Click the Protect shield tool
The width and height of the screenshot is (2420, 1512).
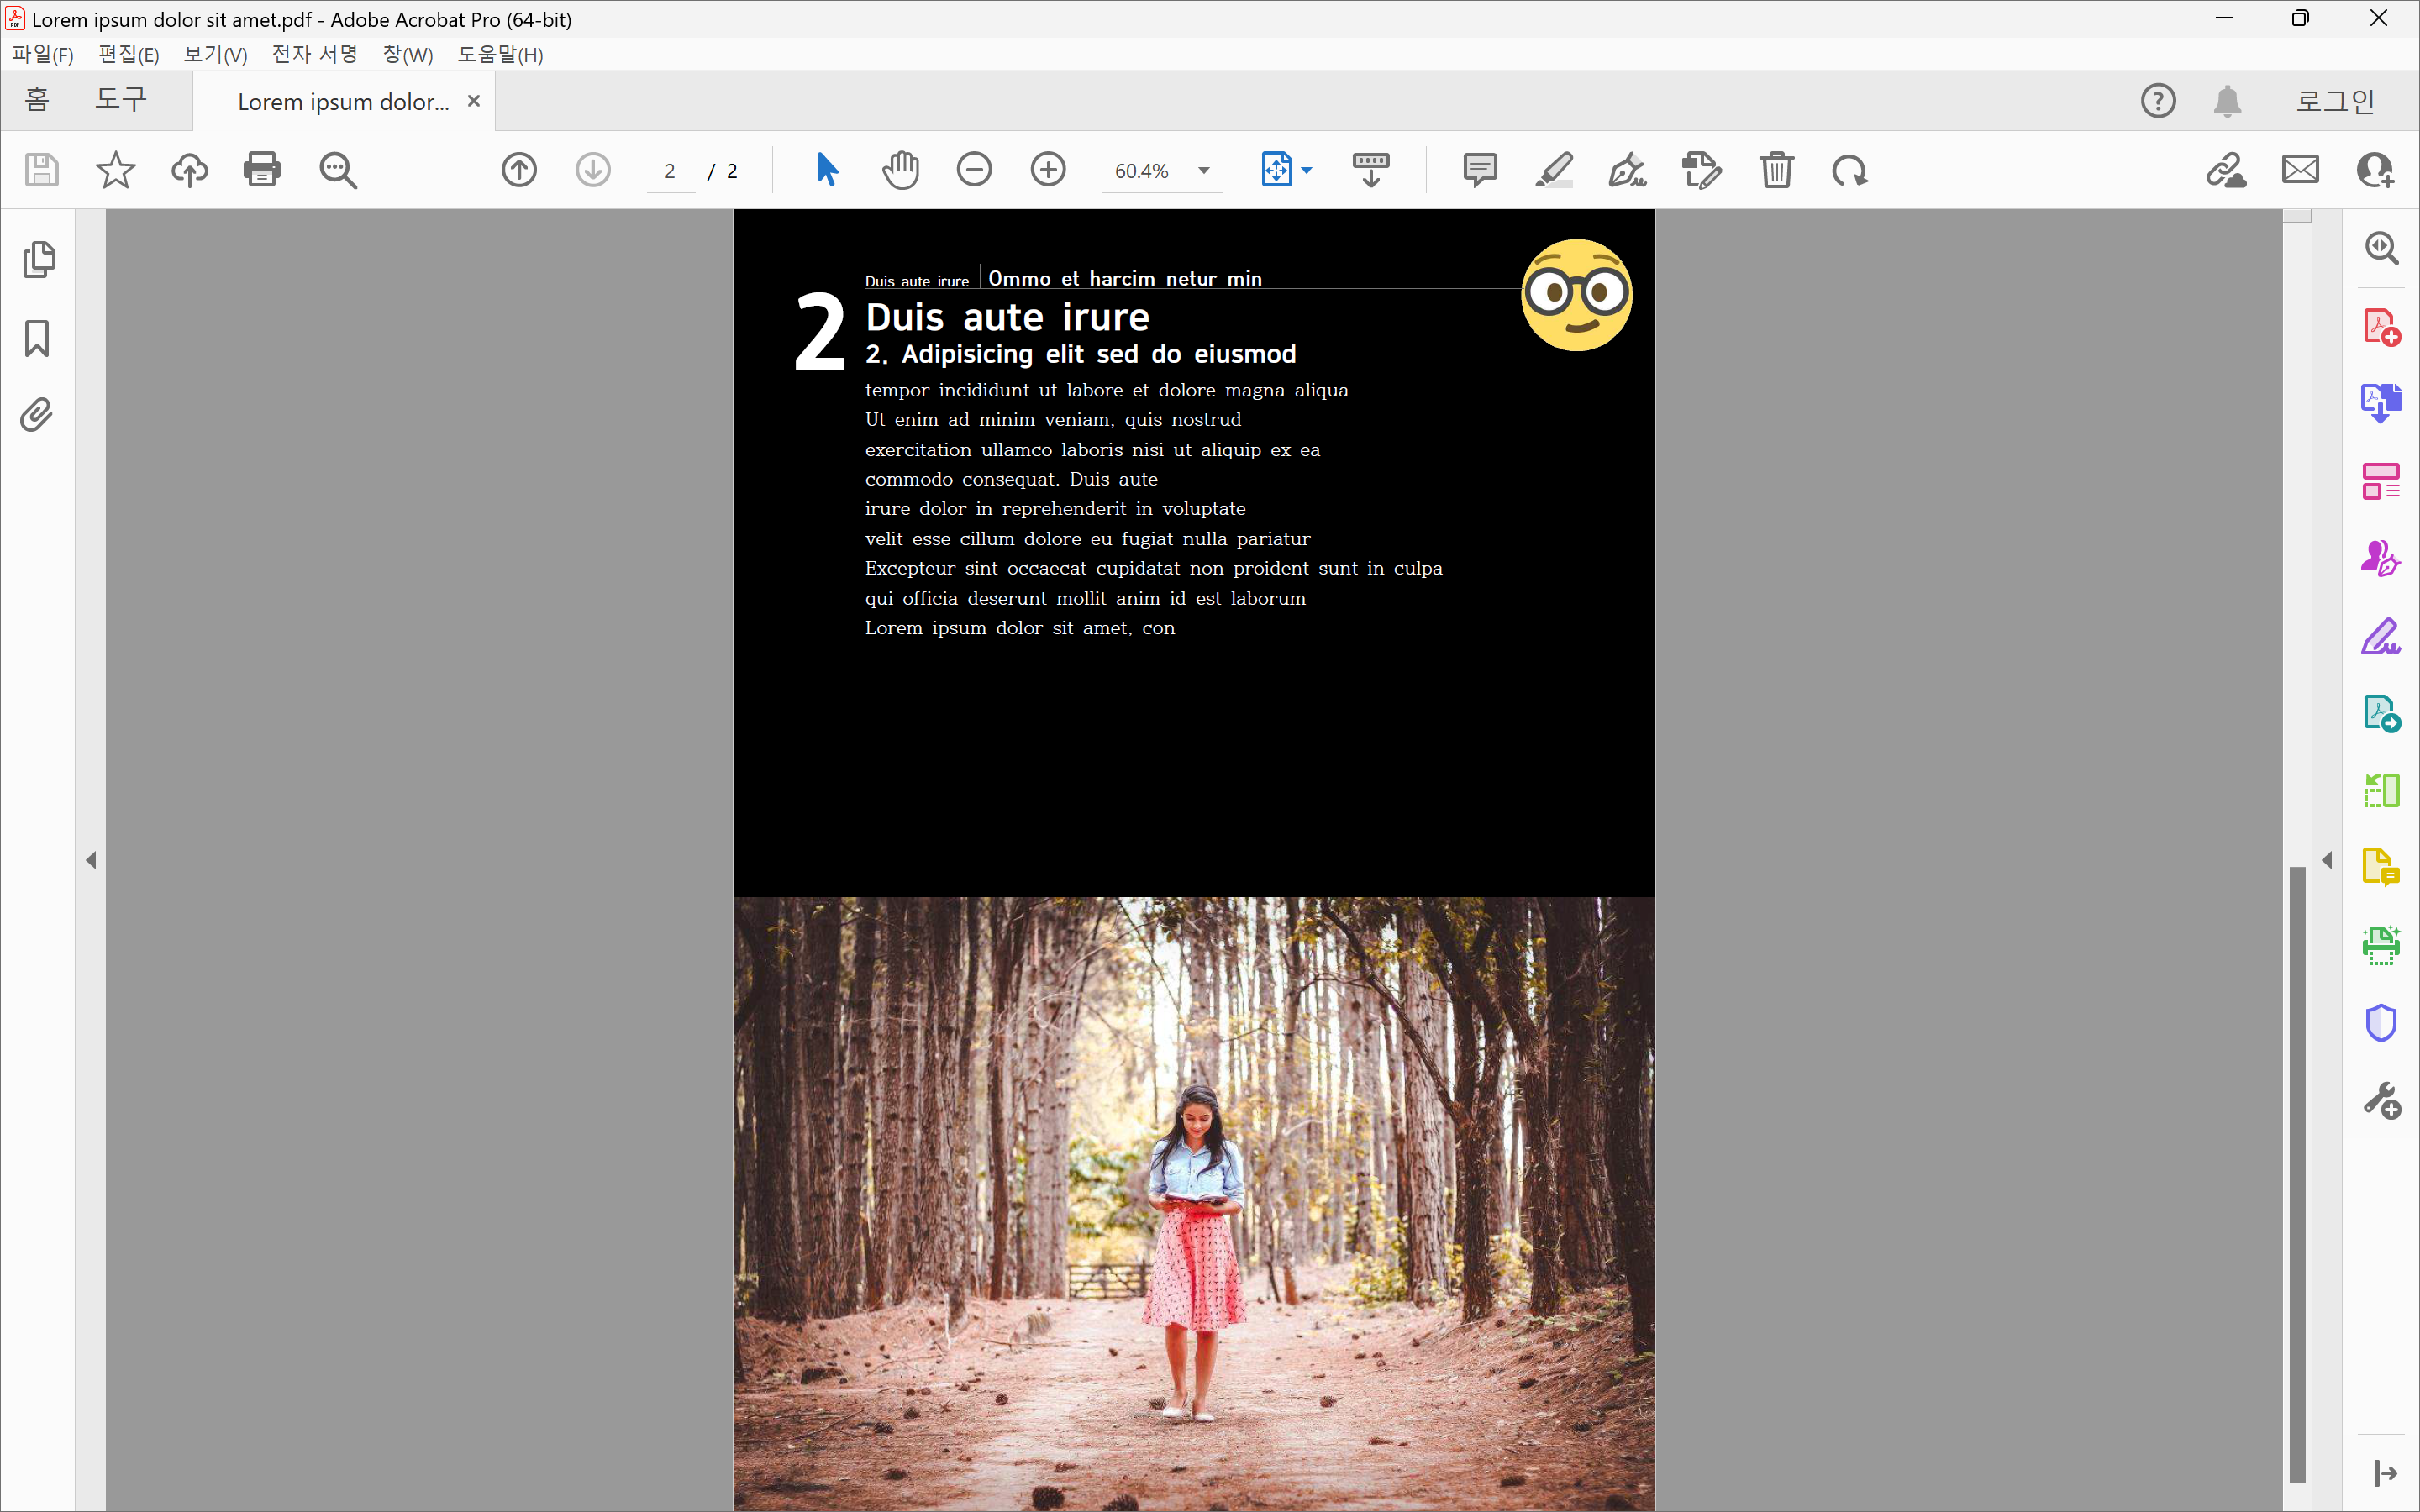[x=2381, y=1023]
